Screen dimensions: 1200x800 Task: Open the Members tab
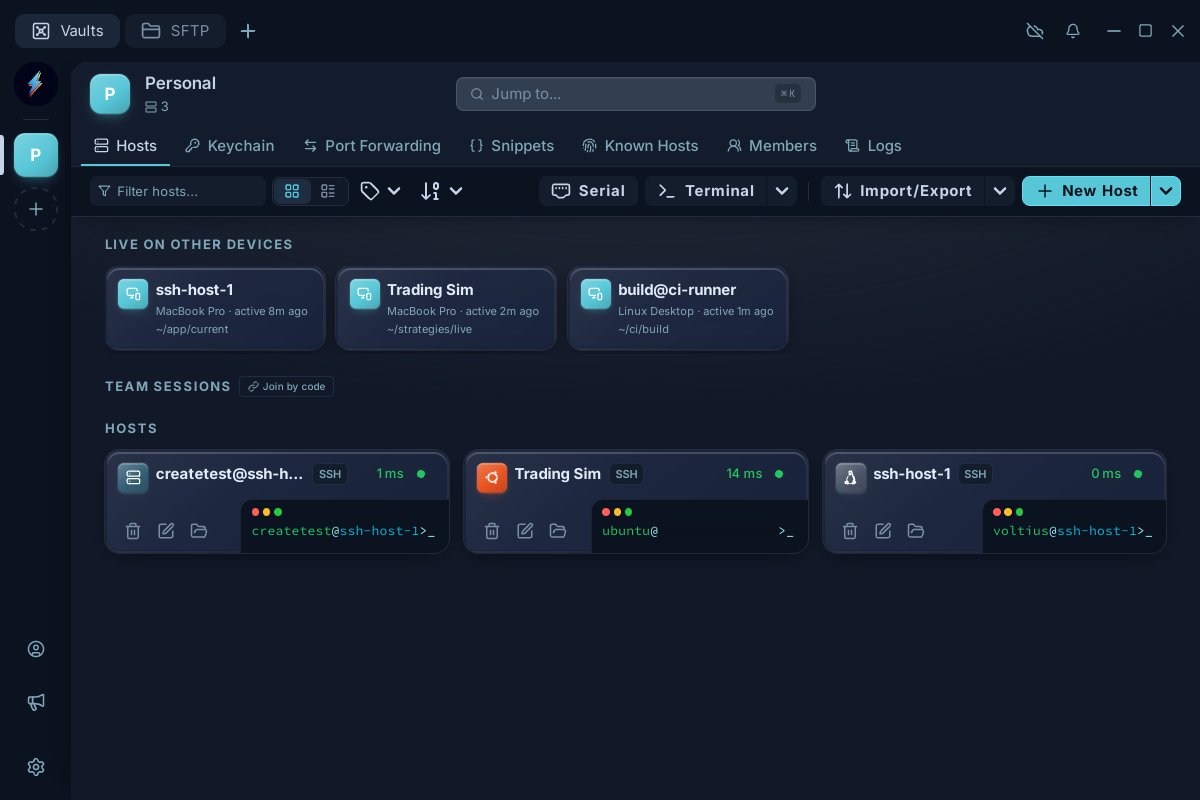click(x=772, y=146)
